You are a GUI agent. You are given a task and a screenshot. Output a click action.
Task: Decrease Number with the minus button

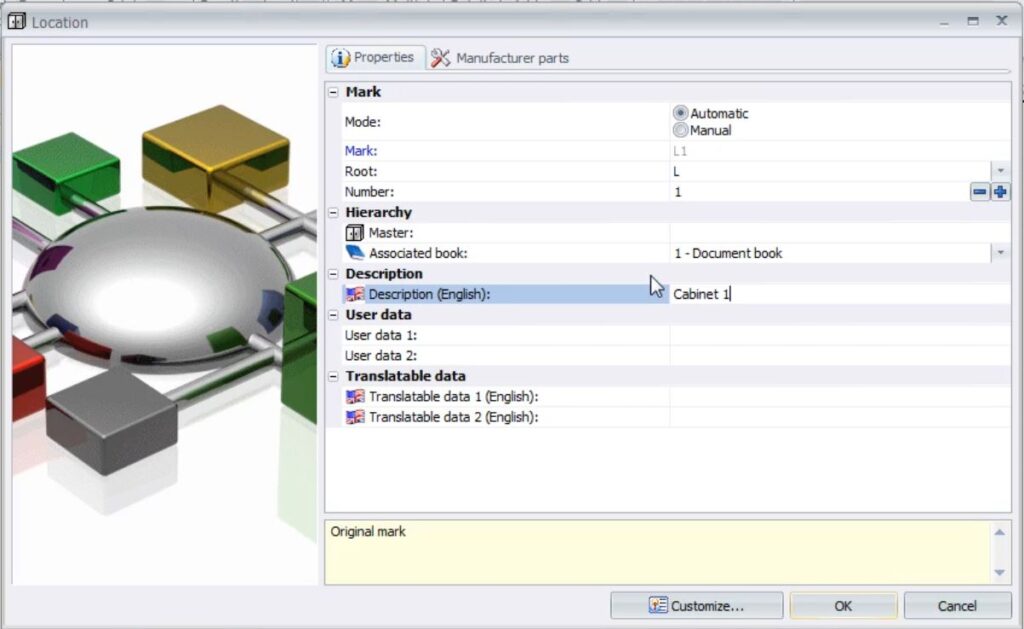point(980,192)
